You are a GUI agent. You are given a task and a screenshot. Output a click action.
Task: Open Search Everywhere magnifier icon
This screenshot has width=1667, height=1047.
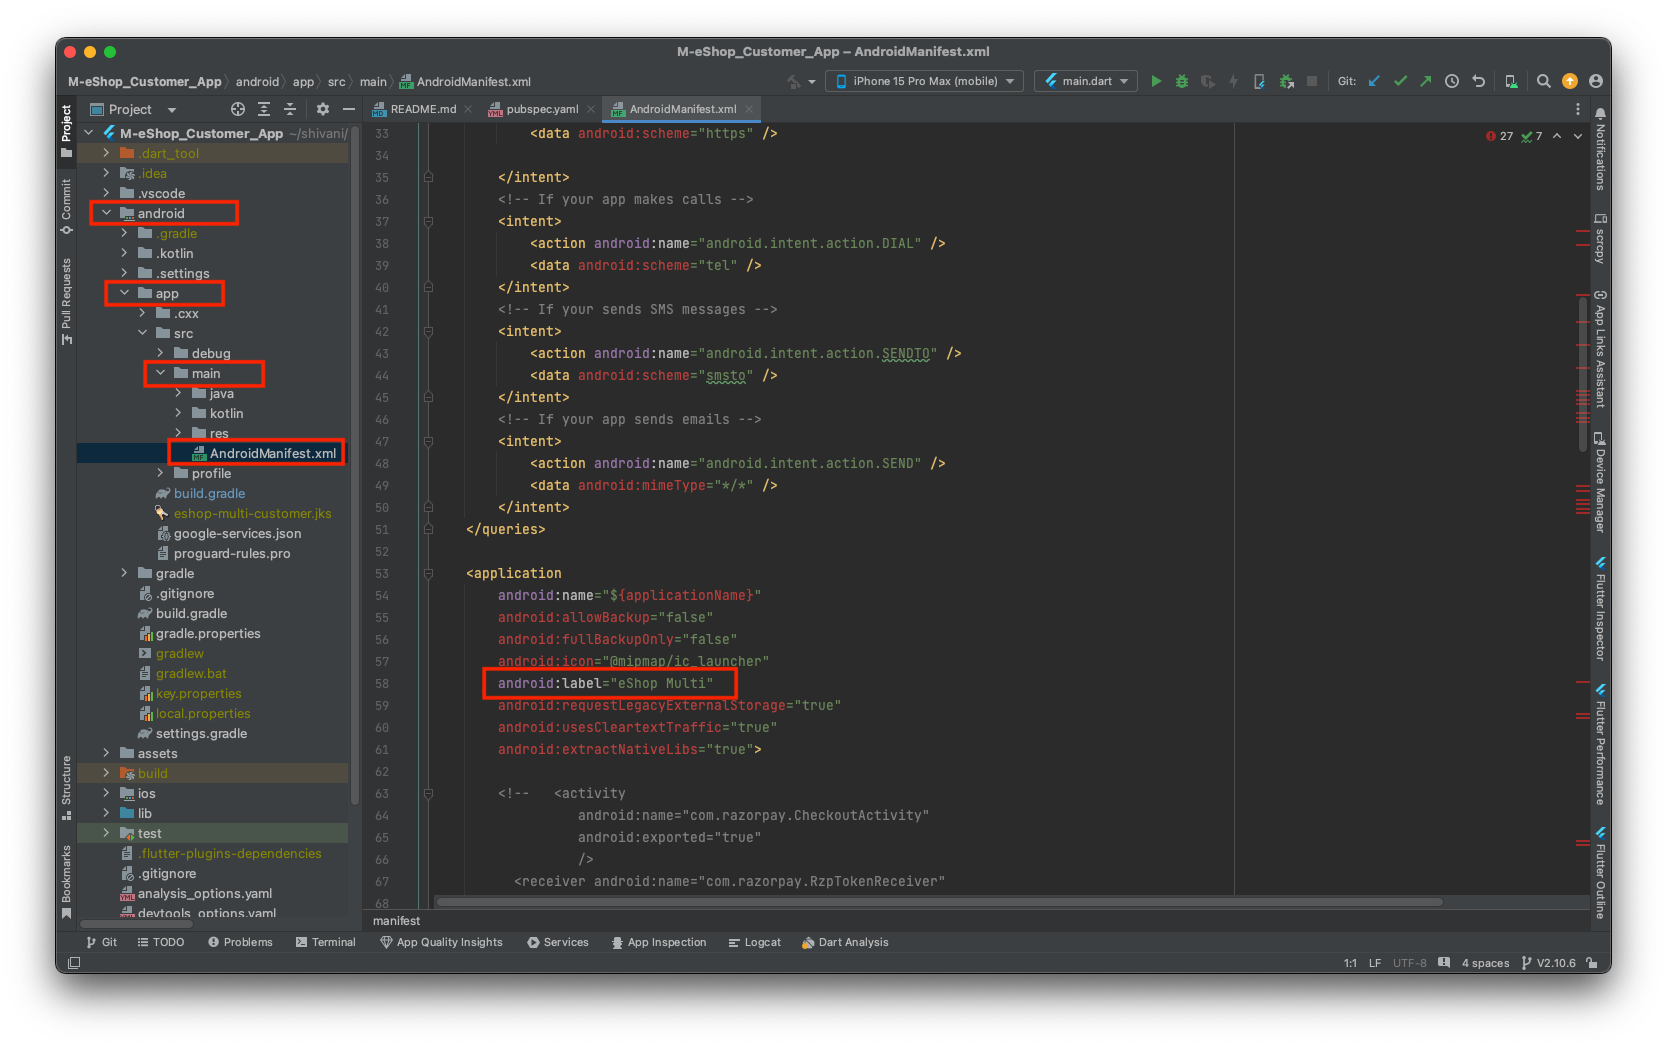tap(1544, 81)
